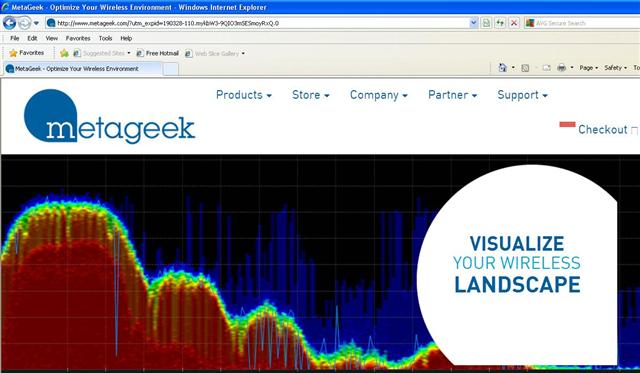Screen dimensions: 640x373
Task: Click the Add to Favorites Bar icon
Action: coord(64,53)
